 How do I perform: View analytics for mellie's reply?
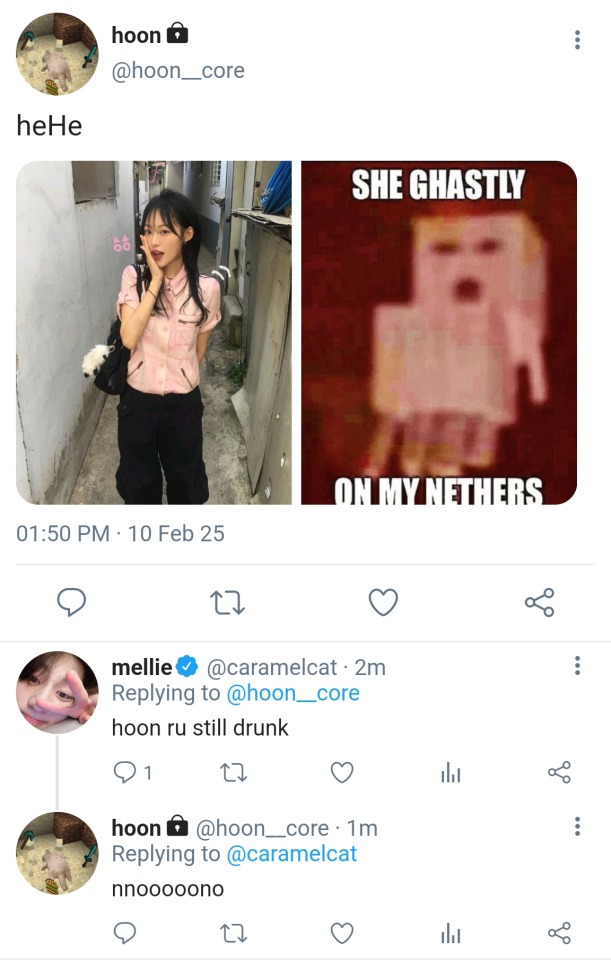(x=451, y=772)
